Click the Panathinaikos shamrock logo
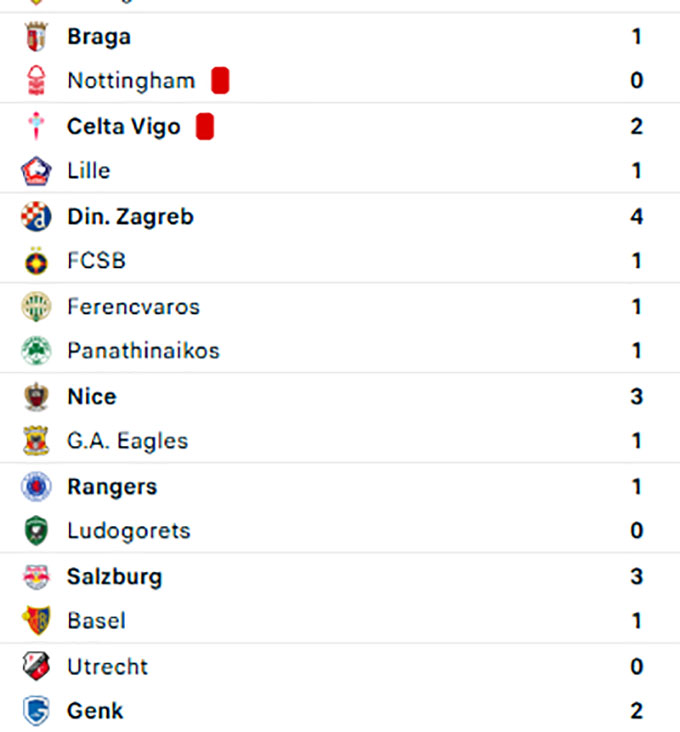Viewport: 680px width, 732px height. [x=36, y=351]
